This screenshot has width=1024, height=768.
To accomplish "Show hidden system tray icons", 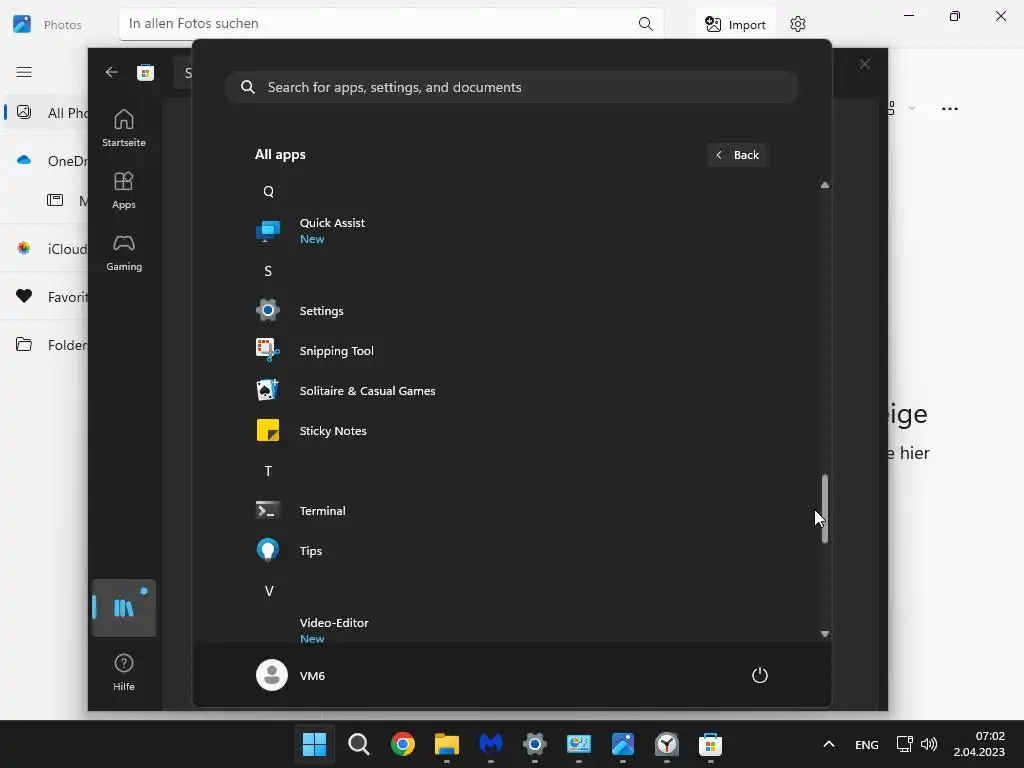I will pyautogui.click(x=829, y=744).
